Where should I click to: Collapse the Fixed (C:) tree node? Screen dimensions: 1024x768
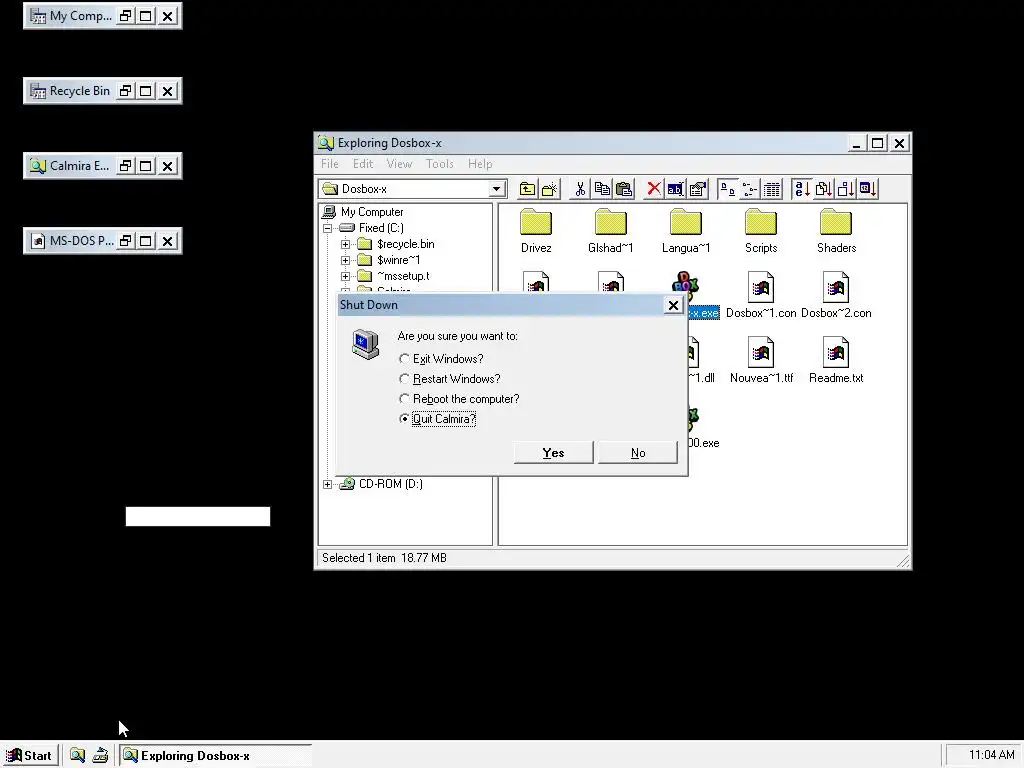point(327,228)
